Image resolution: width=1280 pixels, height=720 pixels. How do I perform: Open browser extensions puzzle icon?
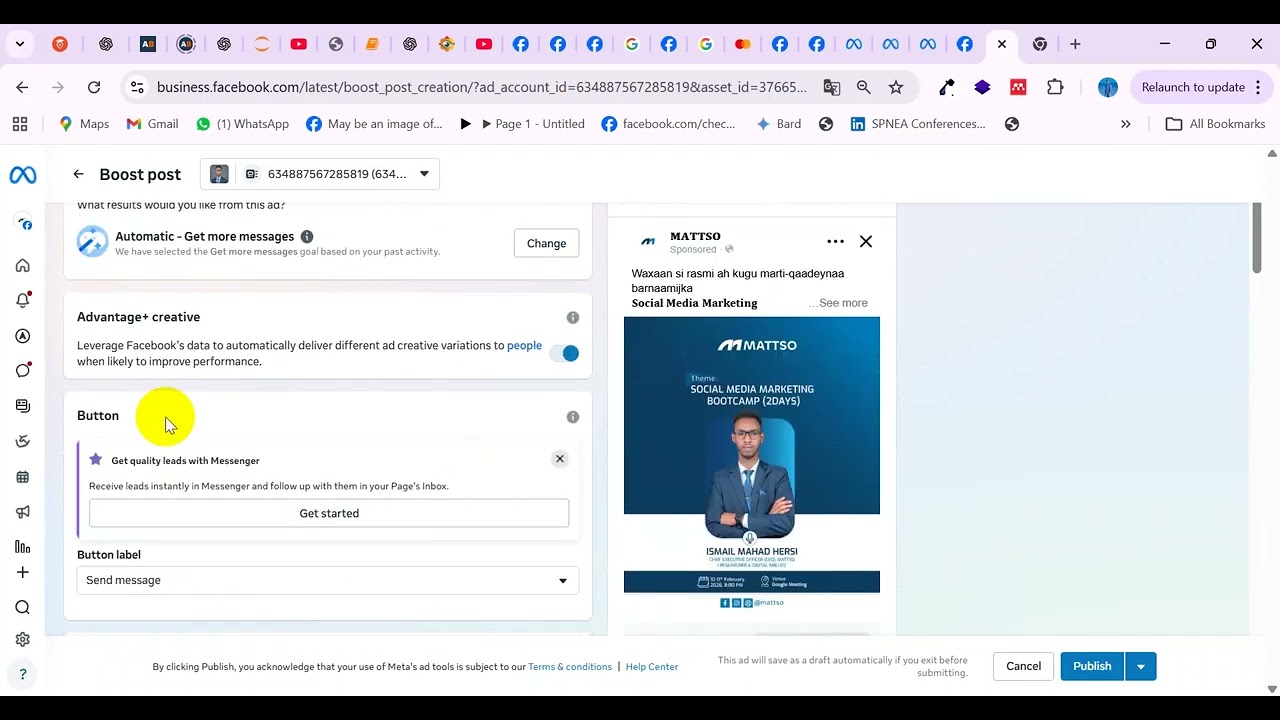click(x=1055, y=87)
